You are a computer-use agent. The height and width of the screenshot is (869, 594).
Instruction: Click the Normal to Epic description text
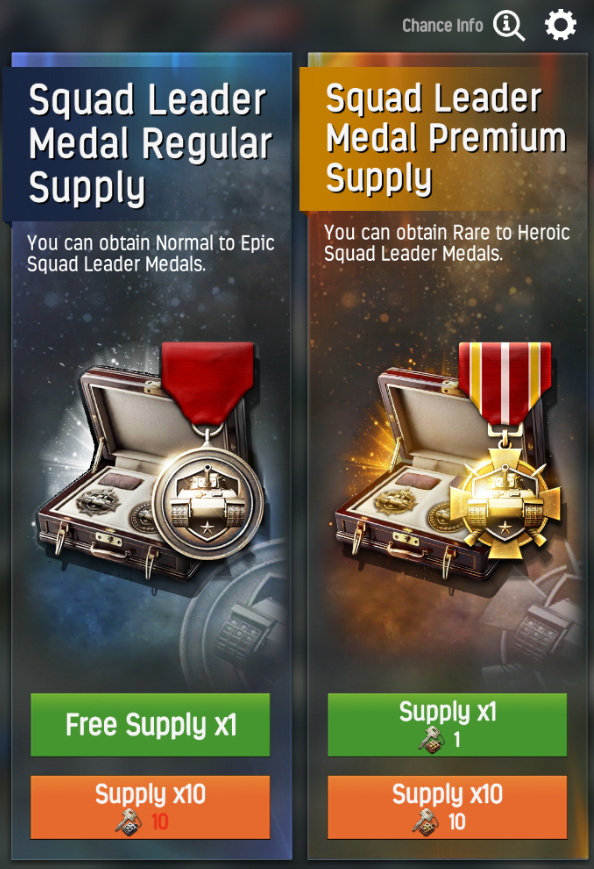tap(151, 253)
